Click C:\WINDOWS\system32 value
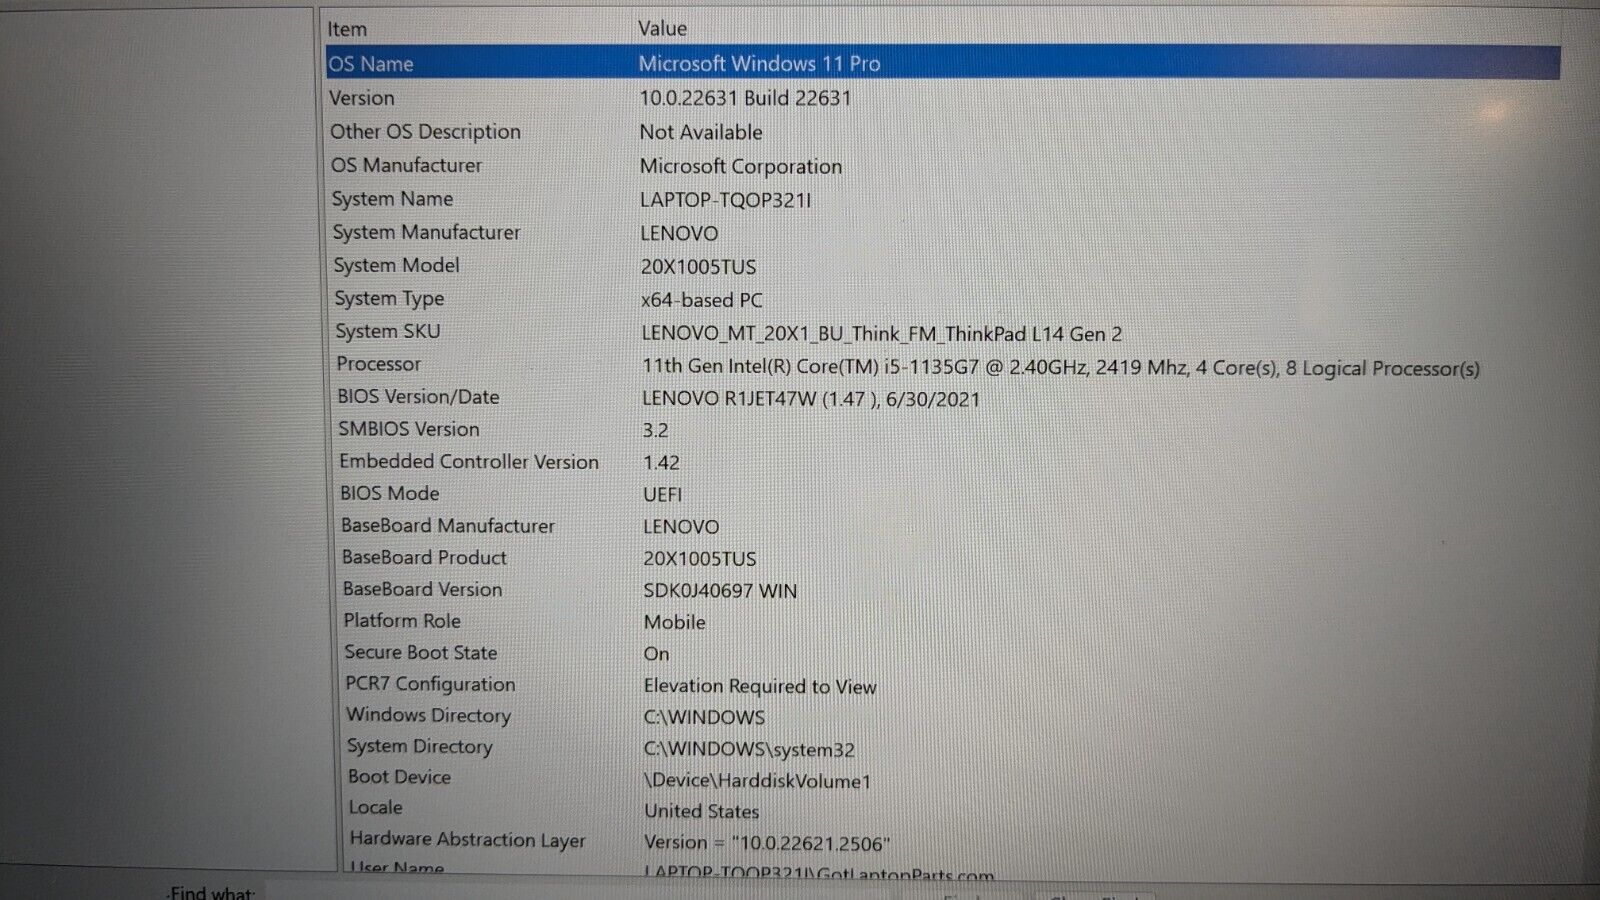 750,750
